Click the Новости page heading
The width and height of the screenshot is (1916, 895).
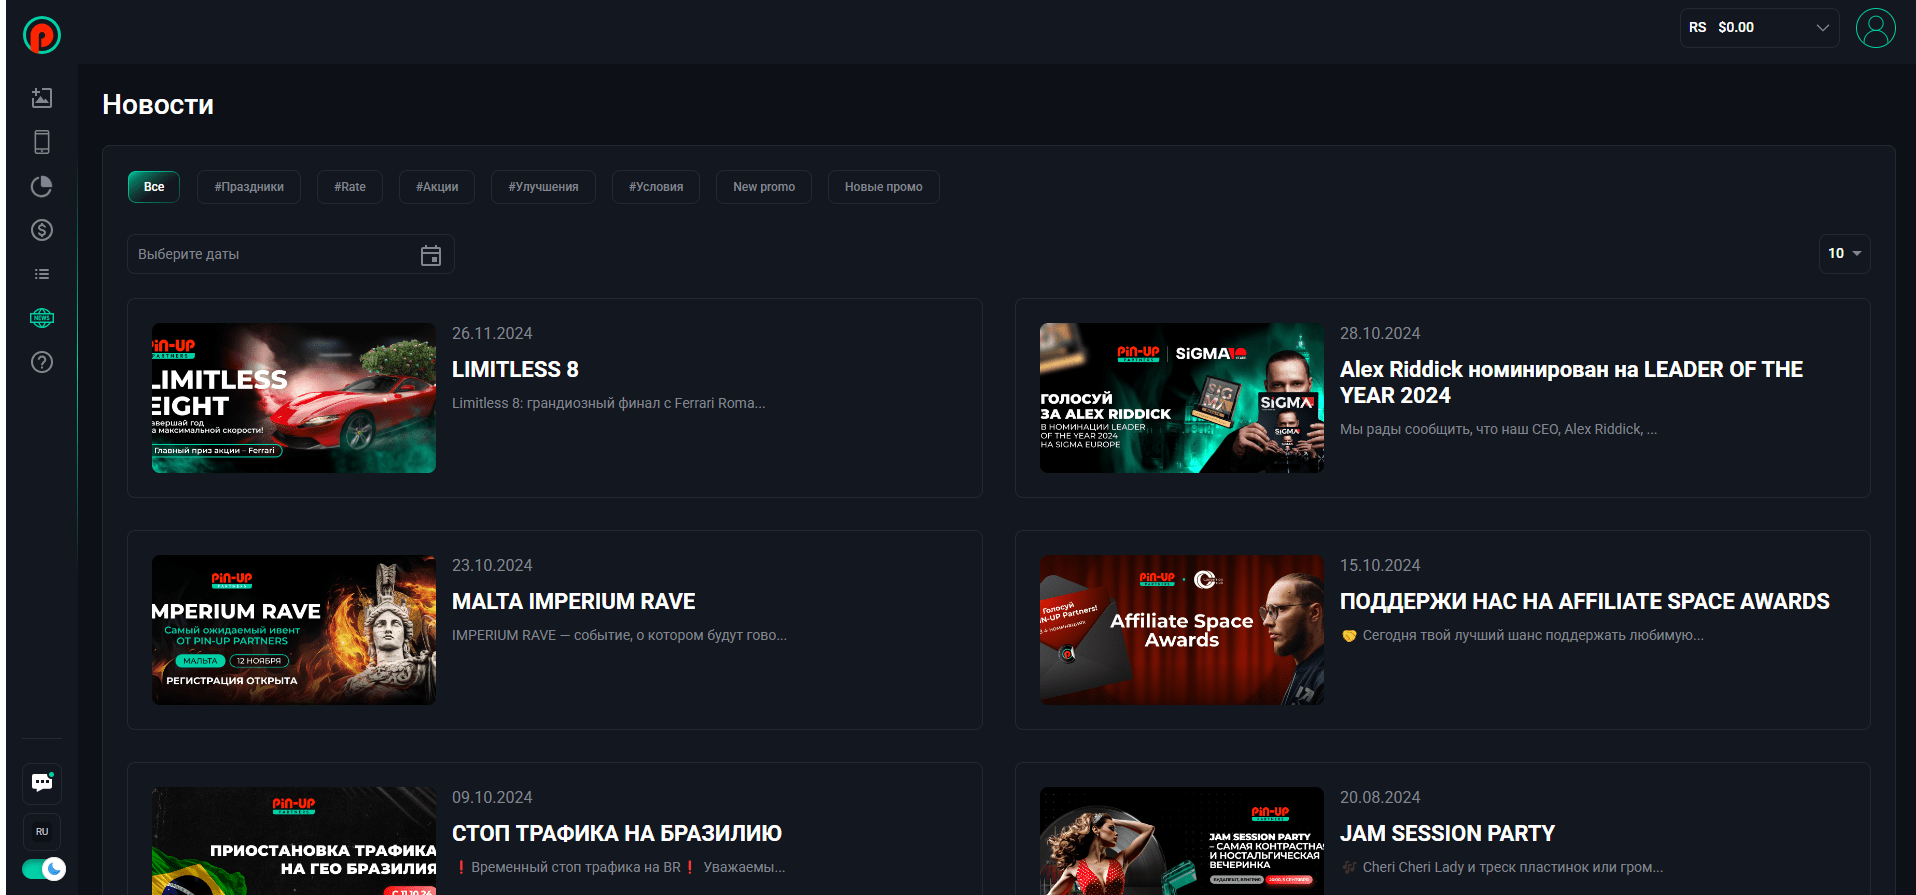(x=158, y=105)
